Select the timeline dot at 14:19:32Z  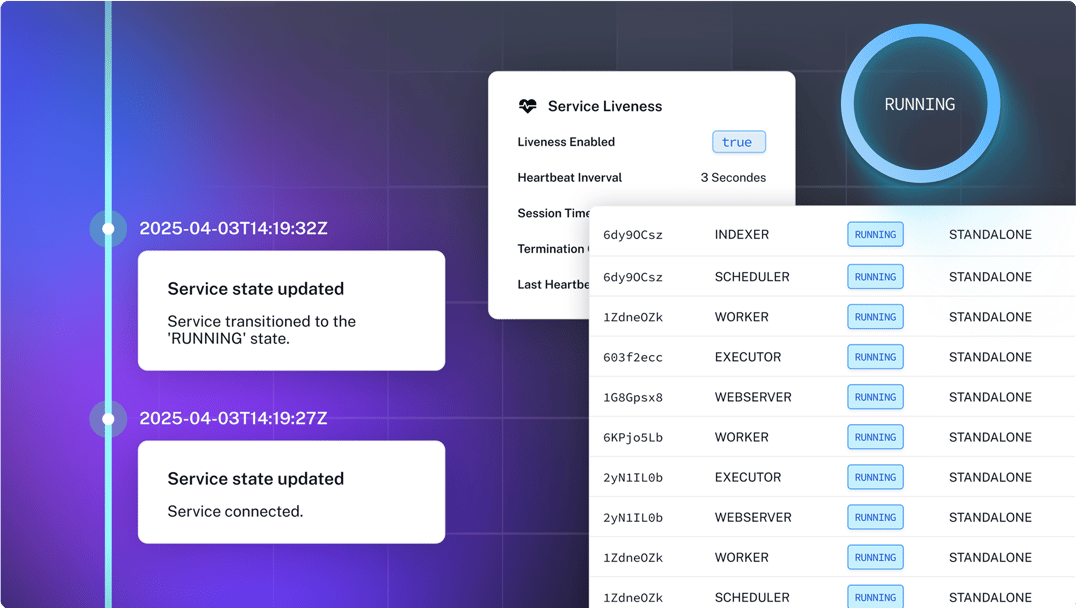[x=108, y=229]
